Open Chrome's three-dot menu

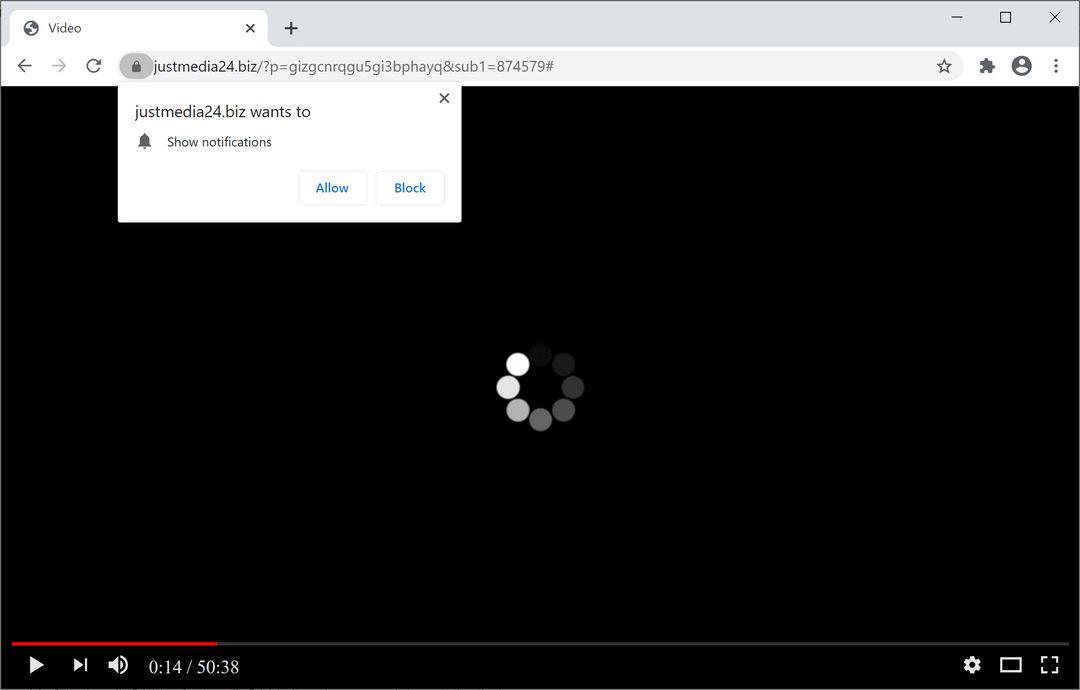[1056, 66]
